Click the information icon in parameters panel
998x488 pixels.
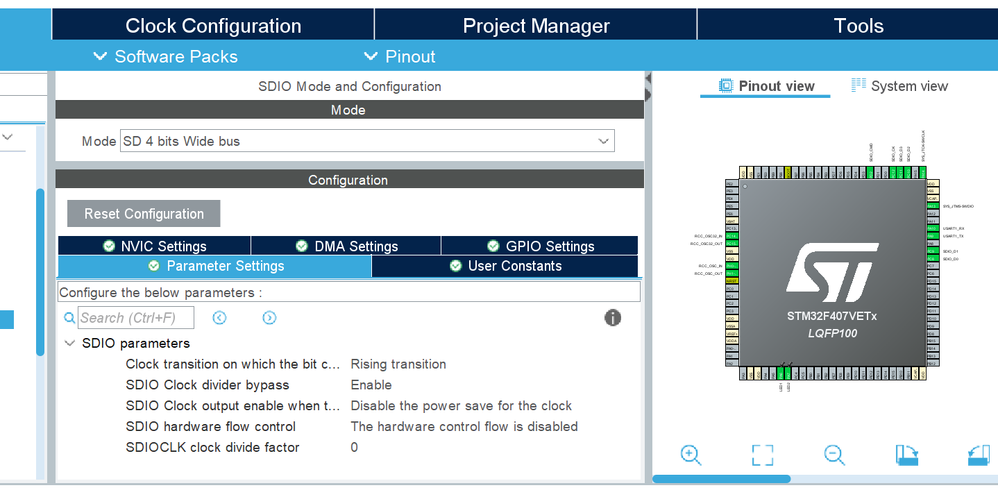click(x=612, y=317)
